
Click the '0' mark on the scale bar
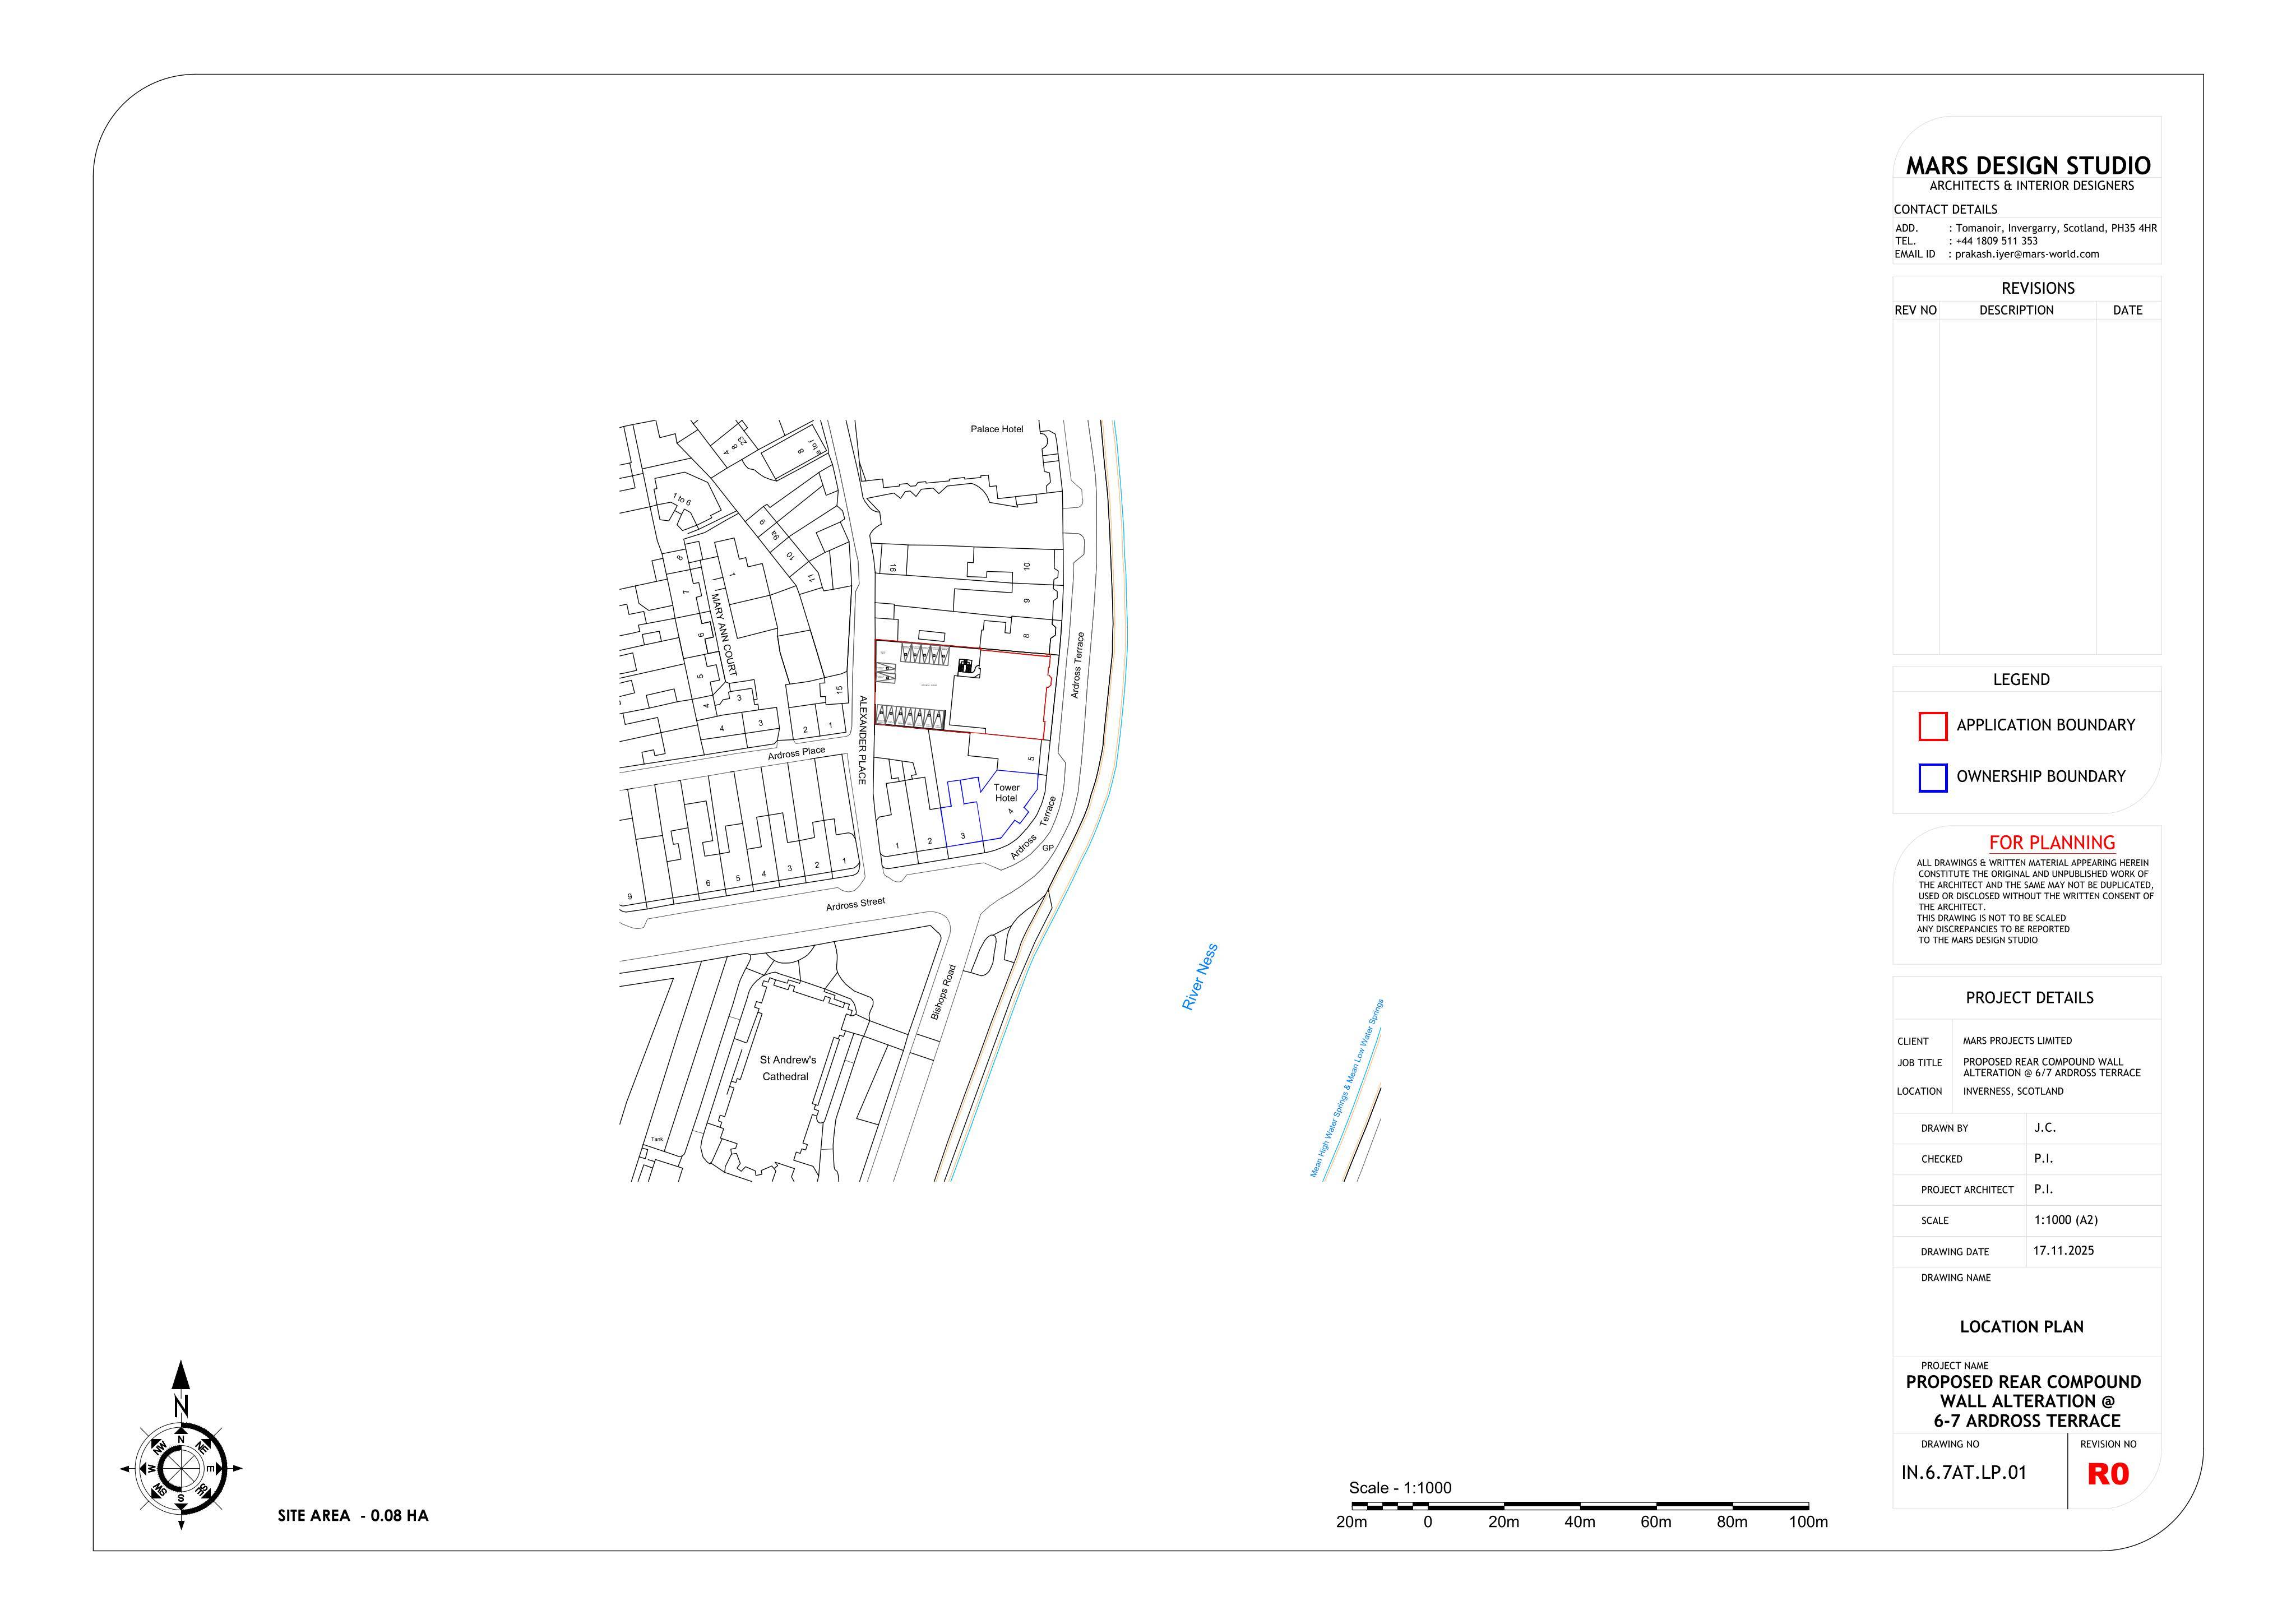(x=1427, y=1521)
